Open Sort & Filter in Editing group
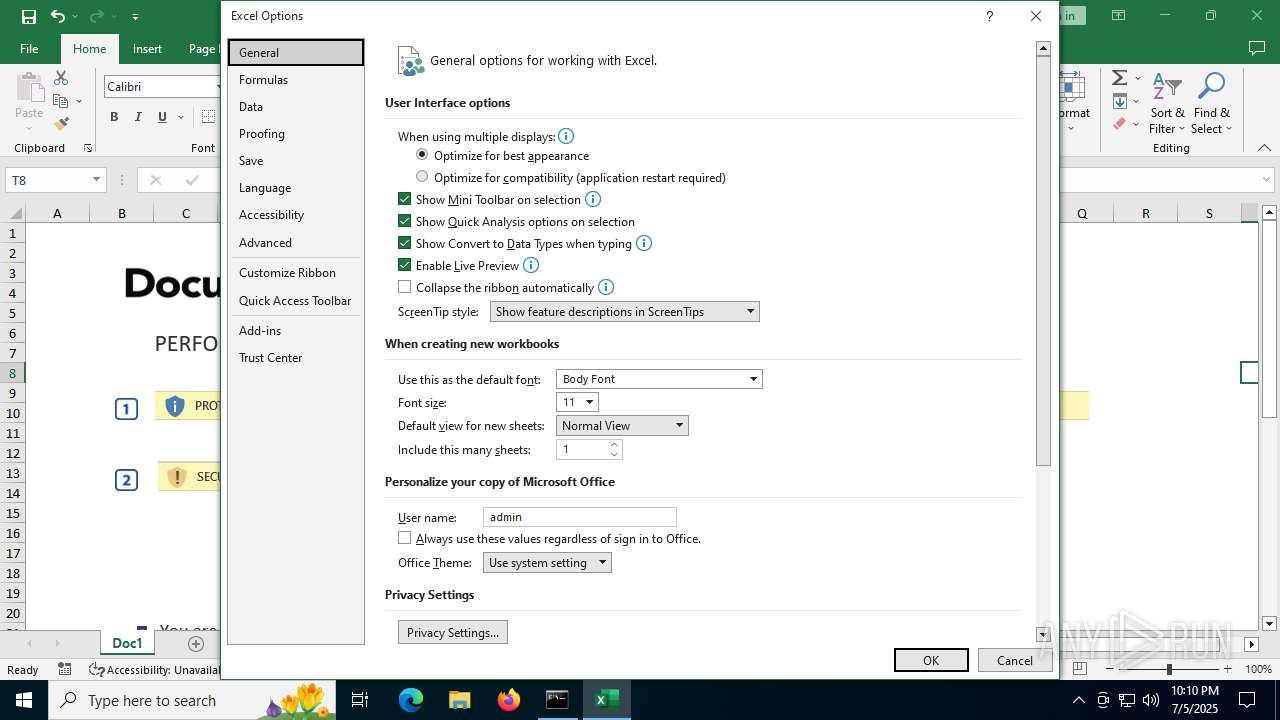 [x=1167, y=103]
